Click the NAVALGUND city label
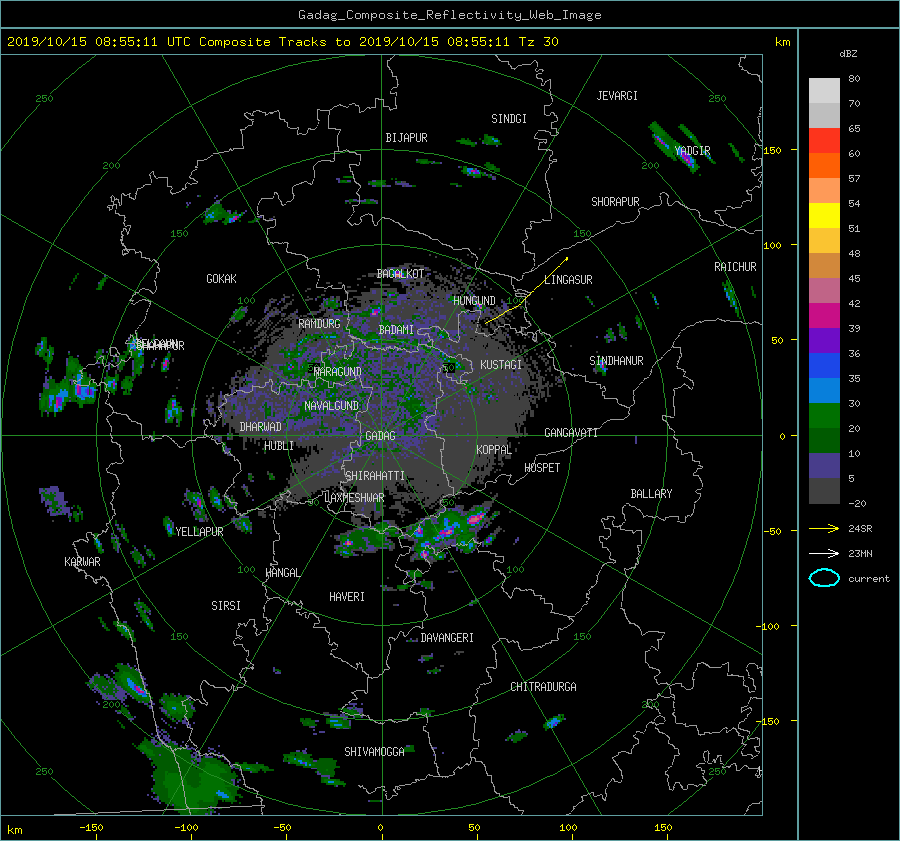 tap(331, 405)
